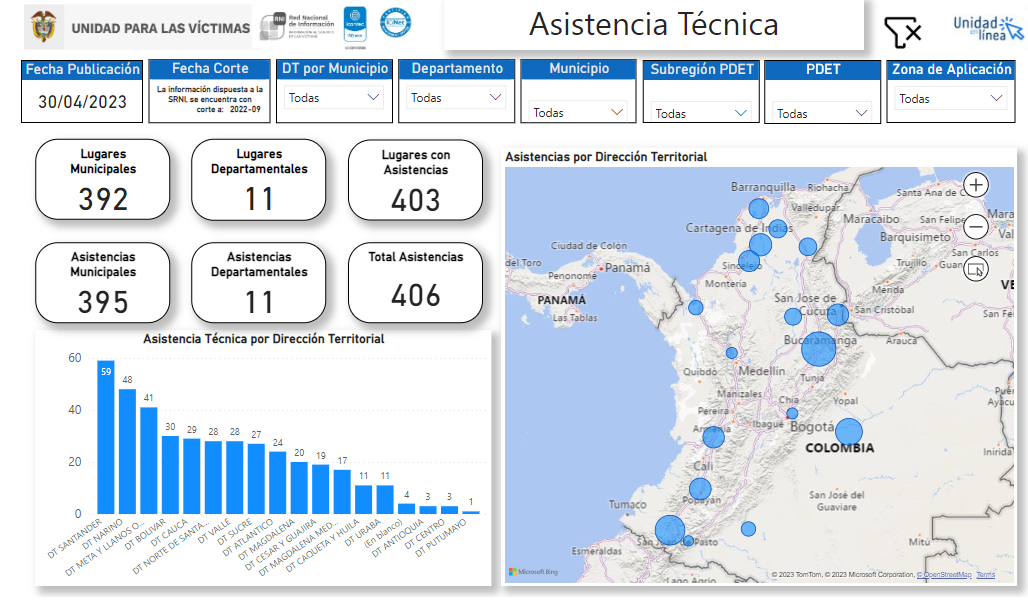Expand the Subregión PDET dropdown

click(x=701, y=113)
